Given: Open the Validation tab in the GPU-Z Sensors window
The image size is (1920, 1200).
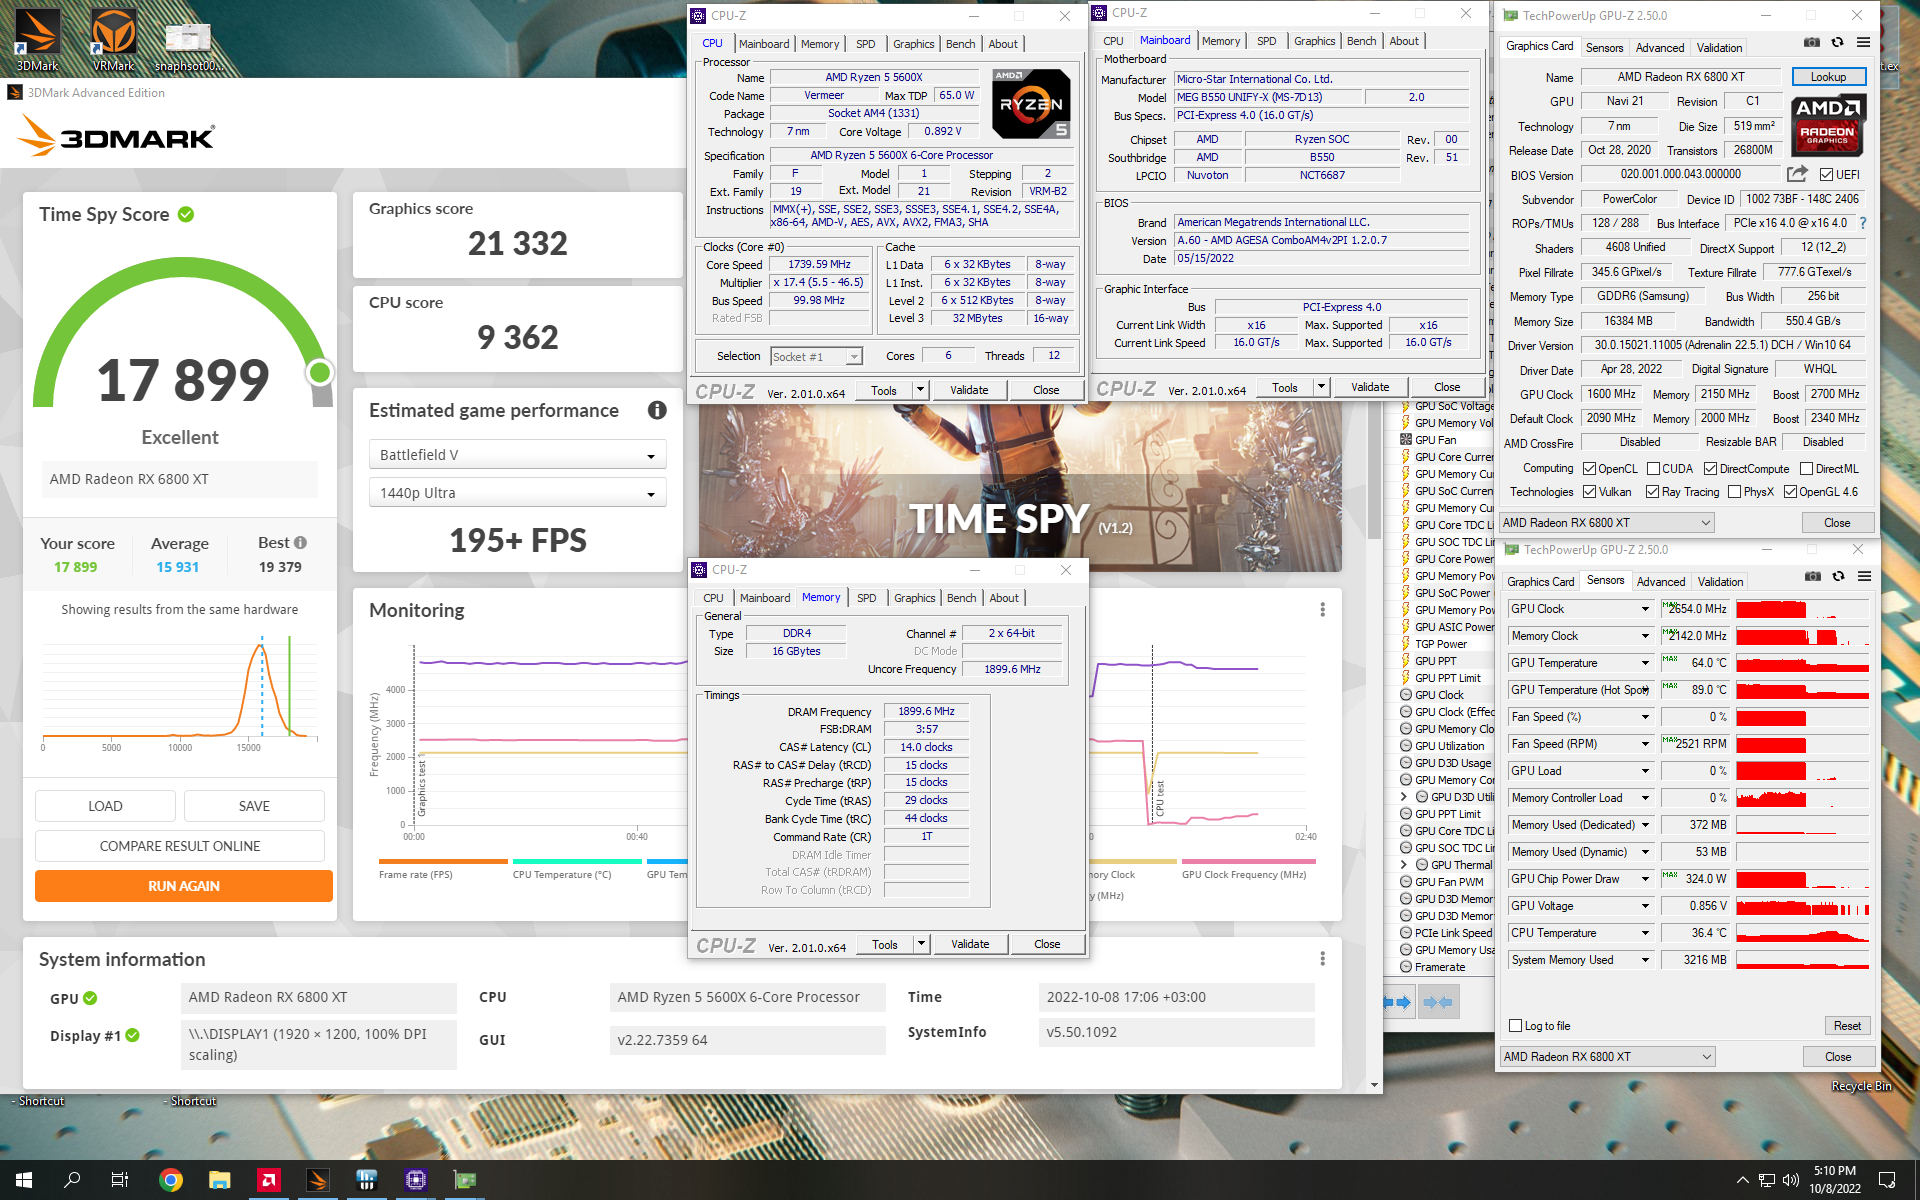Looking at the screenshot, I should tap(1720, 581).
